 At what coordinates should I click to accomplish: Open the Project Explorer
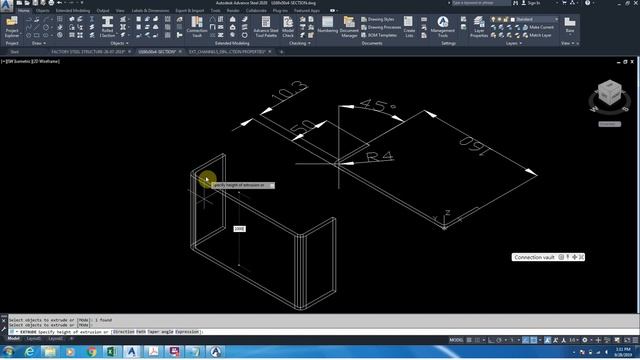click(12, 27)
